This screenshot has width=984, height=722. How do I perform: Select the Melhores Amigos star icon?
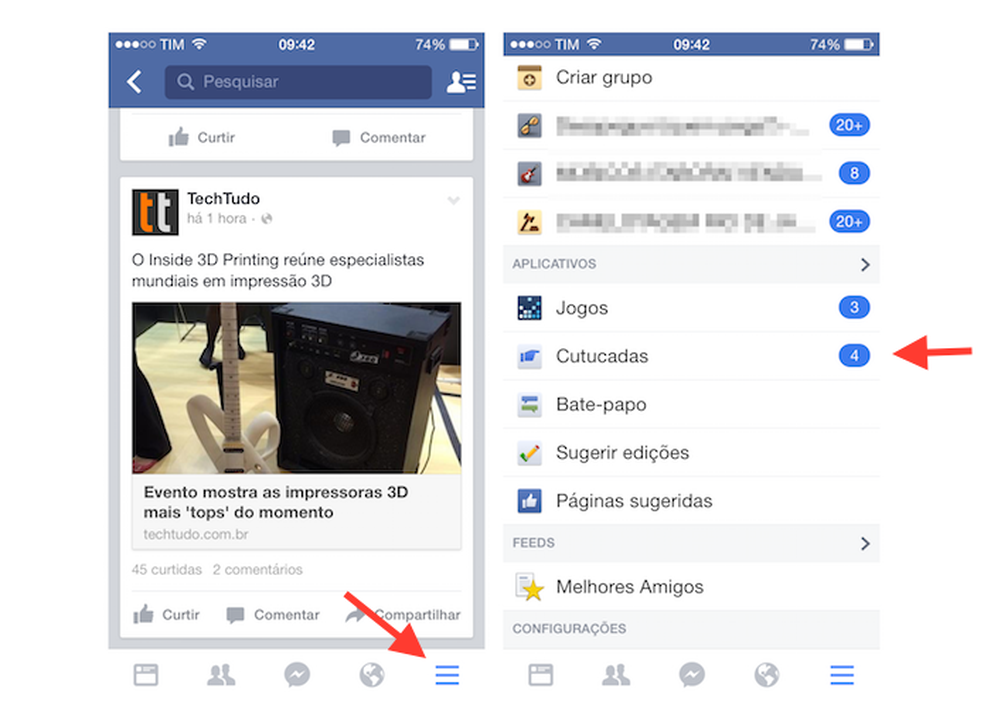529,587
